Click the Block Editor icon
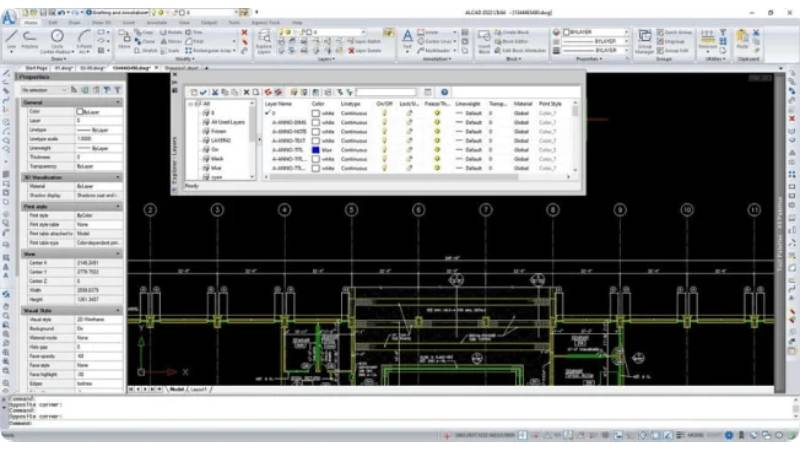This screenshot has height=450, width=800. tap(511, 41)
